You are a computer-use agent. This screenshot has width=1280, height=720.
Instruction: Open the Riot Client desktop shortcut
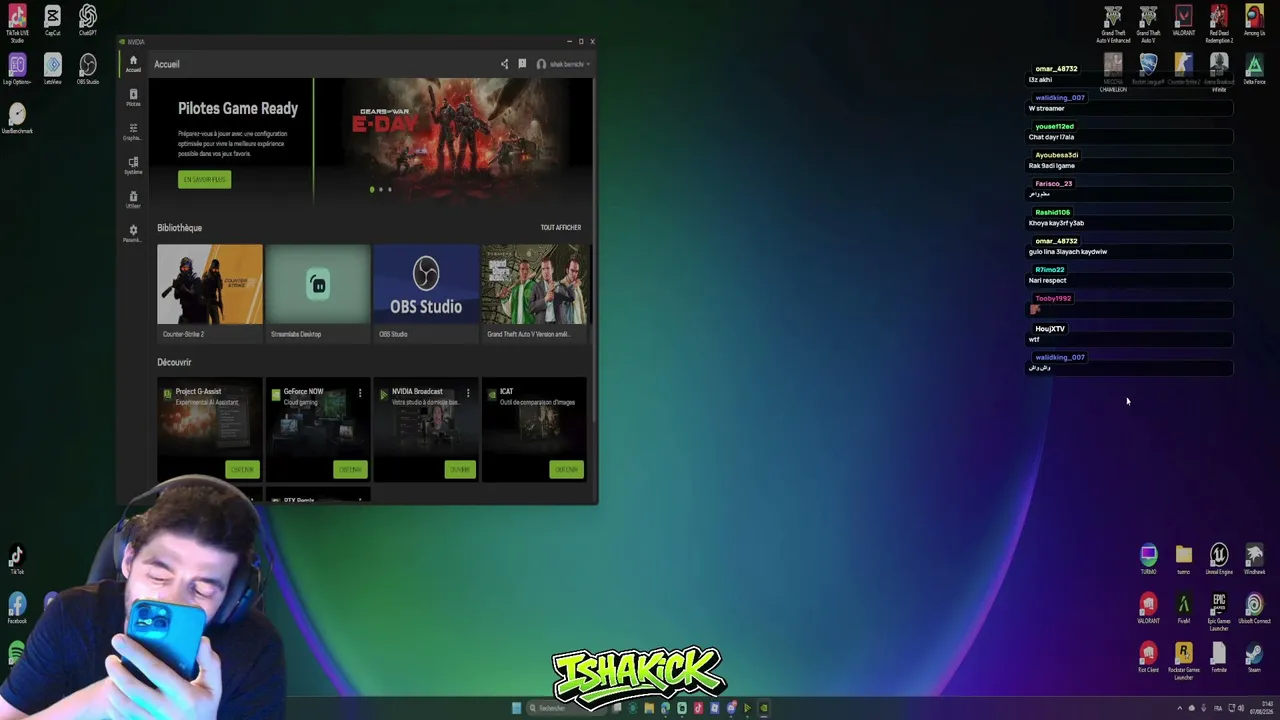coord(1148,657)
